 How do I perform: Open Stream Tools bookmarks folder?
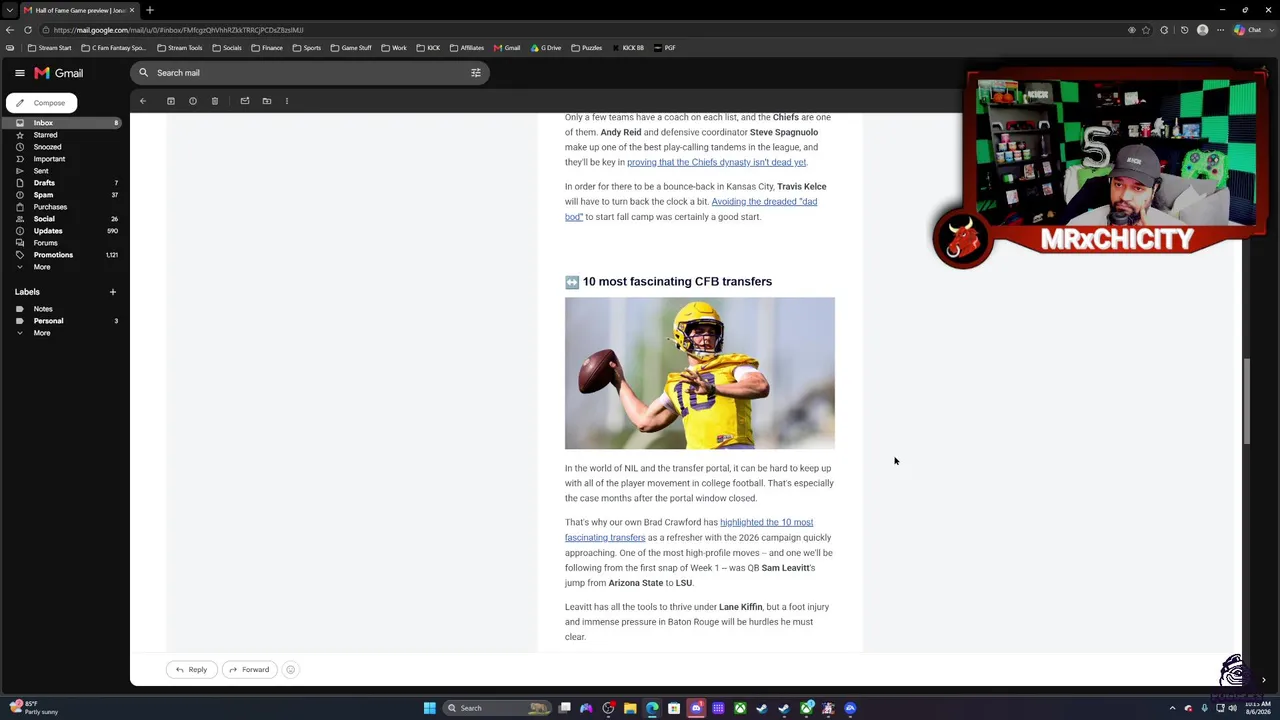tap(179, 48)
